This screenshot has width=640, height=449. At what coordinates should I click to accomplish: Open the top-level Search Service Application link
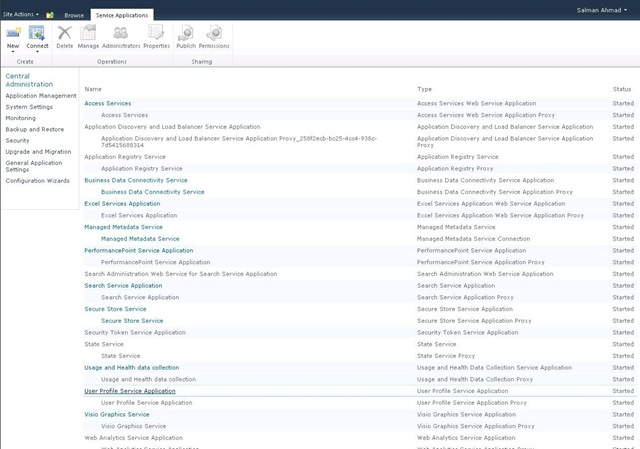click(123, 285)
